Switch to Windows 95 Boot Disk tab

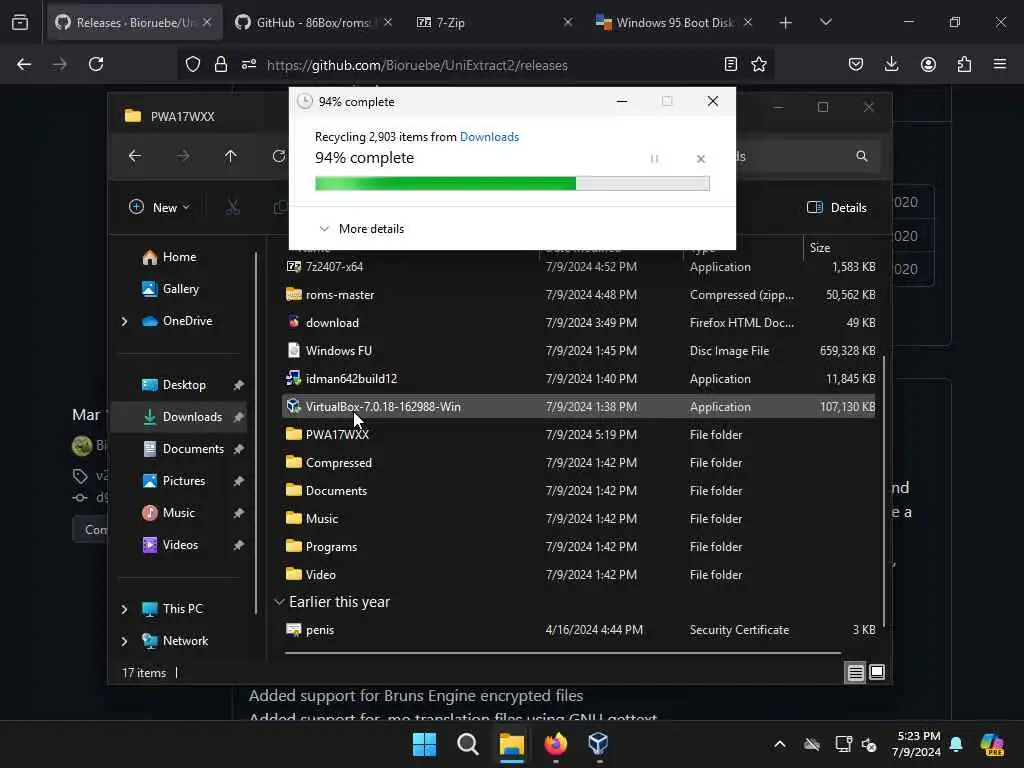click(674, 22)
